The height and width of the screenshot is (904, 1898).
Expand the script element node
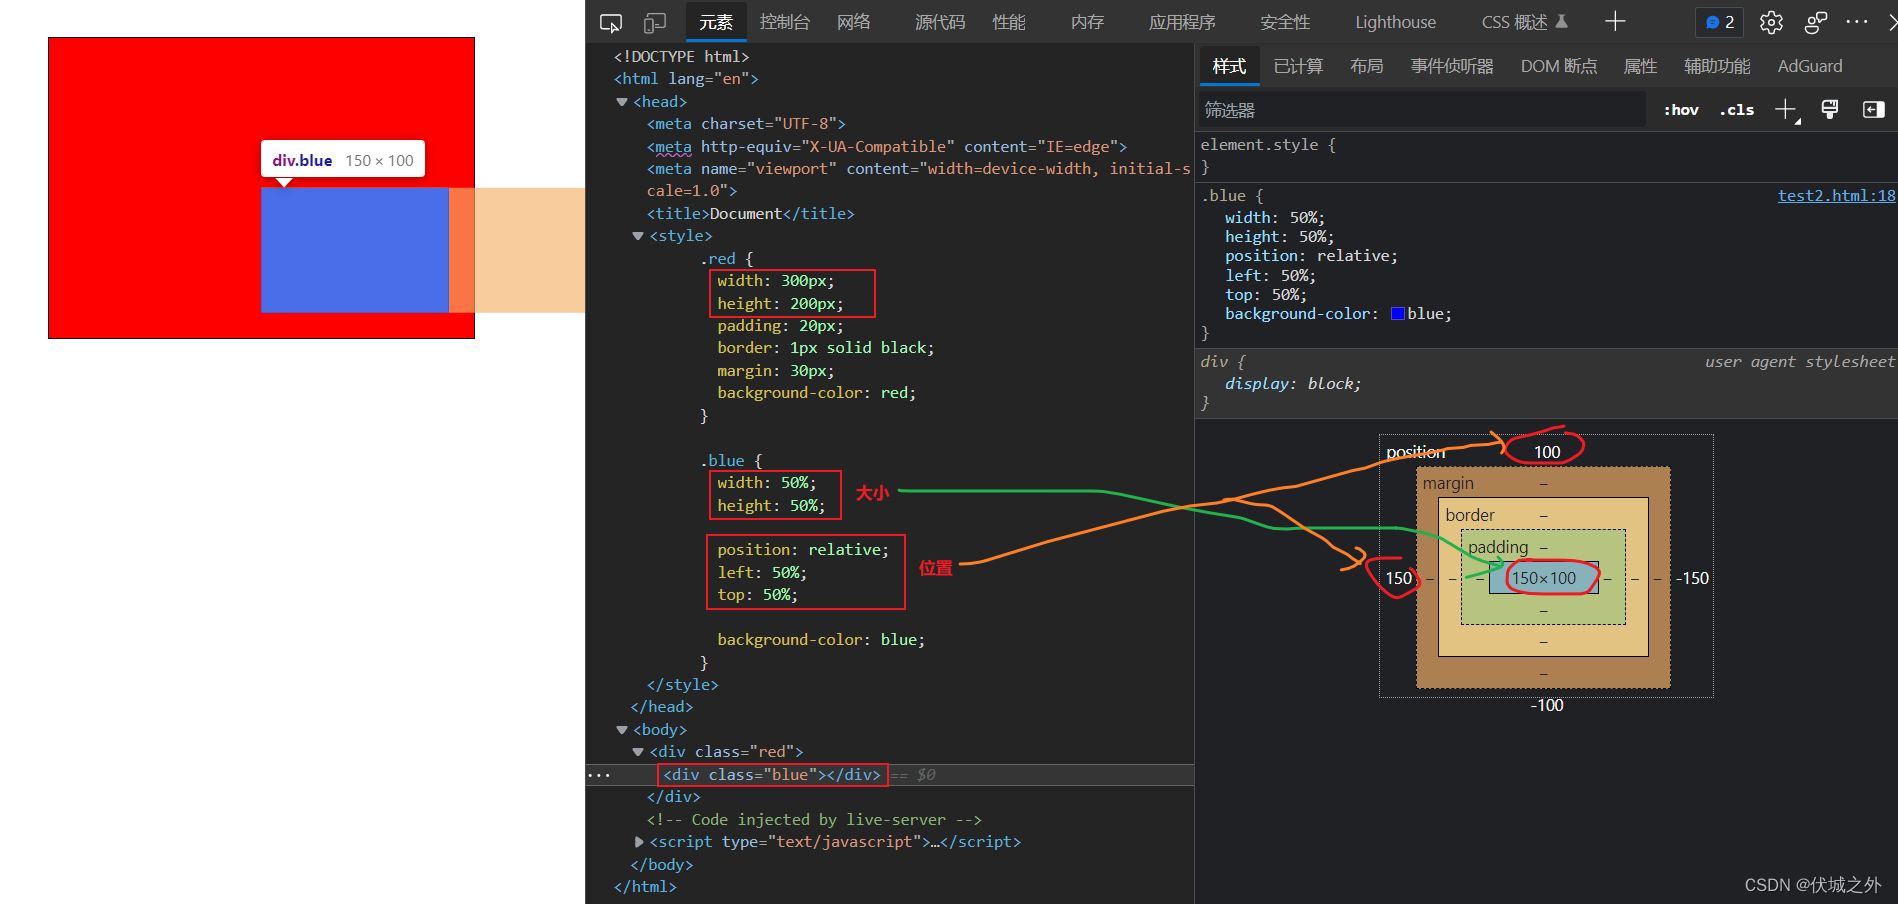click(638, 842)
